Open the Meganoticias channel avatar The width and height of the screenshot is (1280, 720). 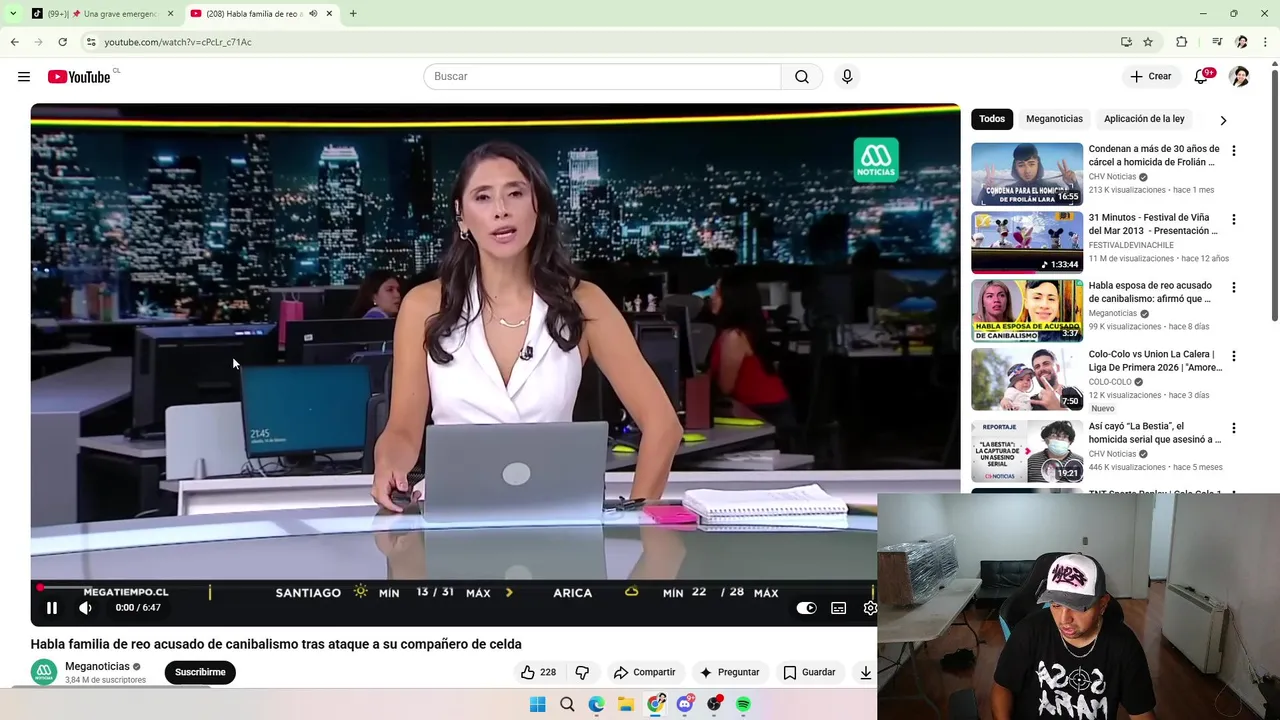[44, 672]
